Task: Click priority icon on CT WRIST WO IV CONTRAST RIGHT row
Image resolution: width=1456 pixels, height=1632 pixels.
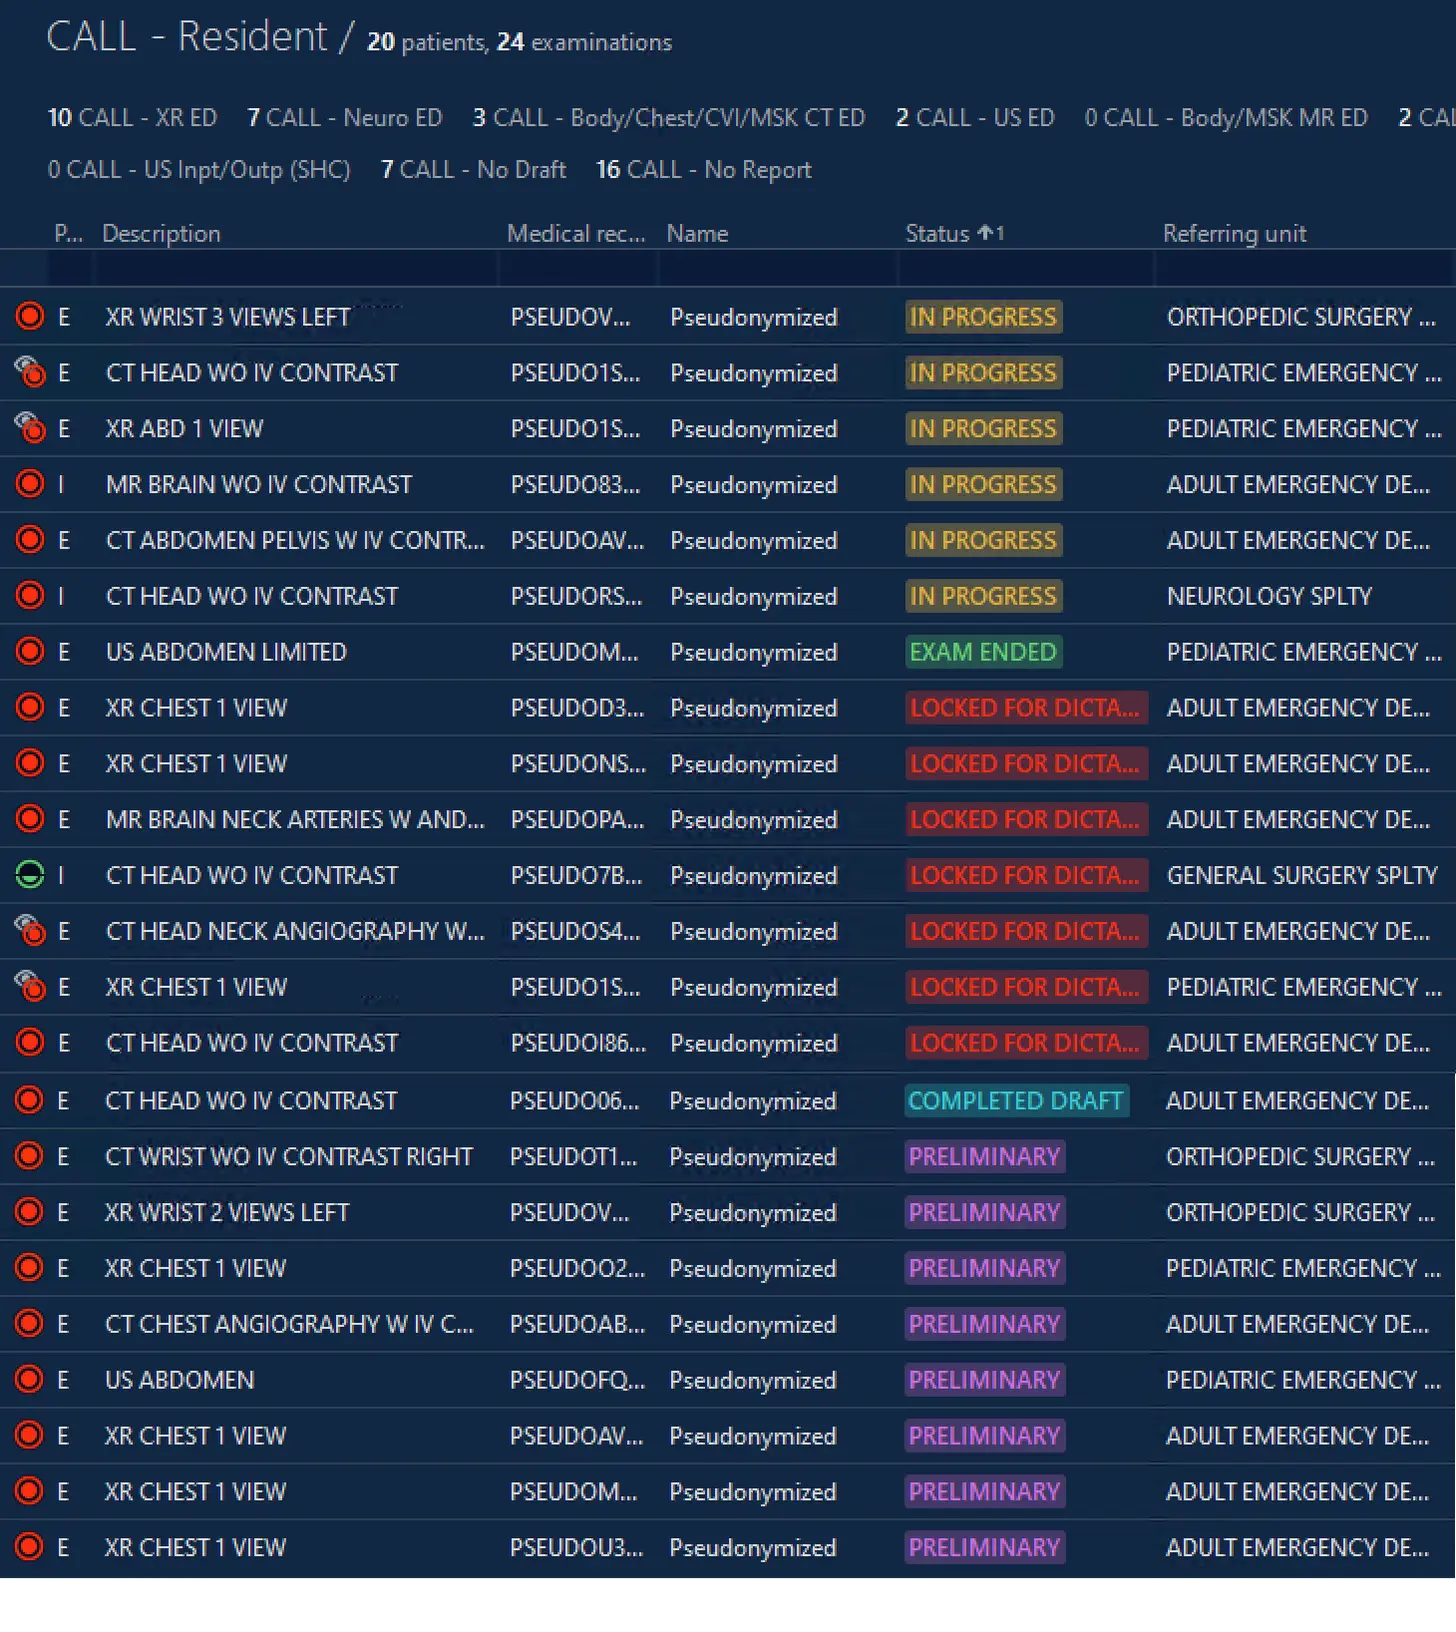Action: tap(30, 1157)
